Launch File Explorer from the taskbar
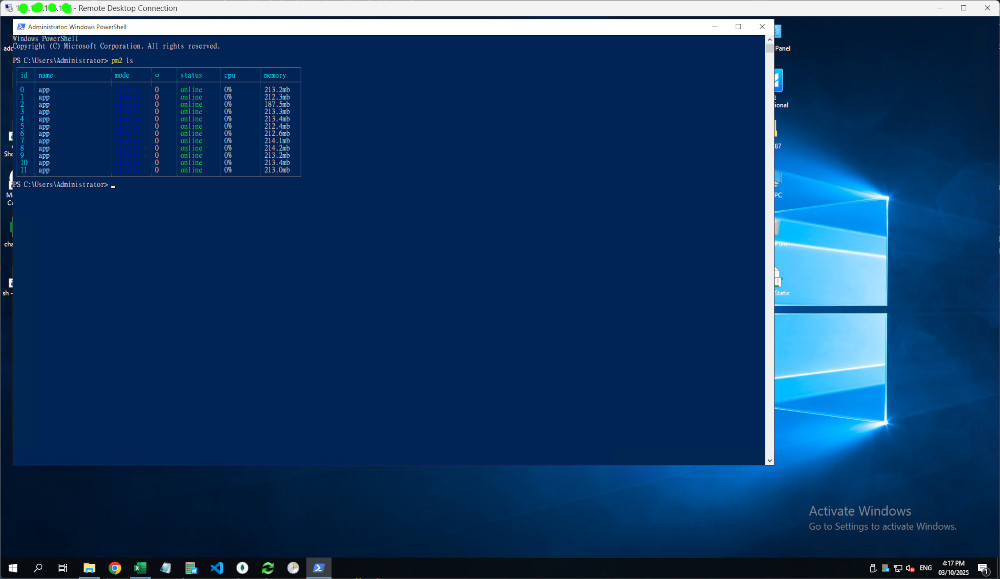This screenshot has width=1000, height=579. (x=89, y=568)
